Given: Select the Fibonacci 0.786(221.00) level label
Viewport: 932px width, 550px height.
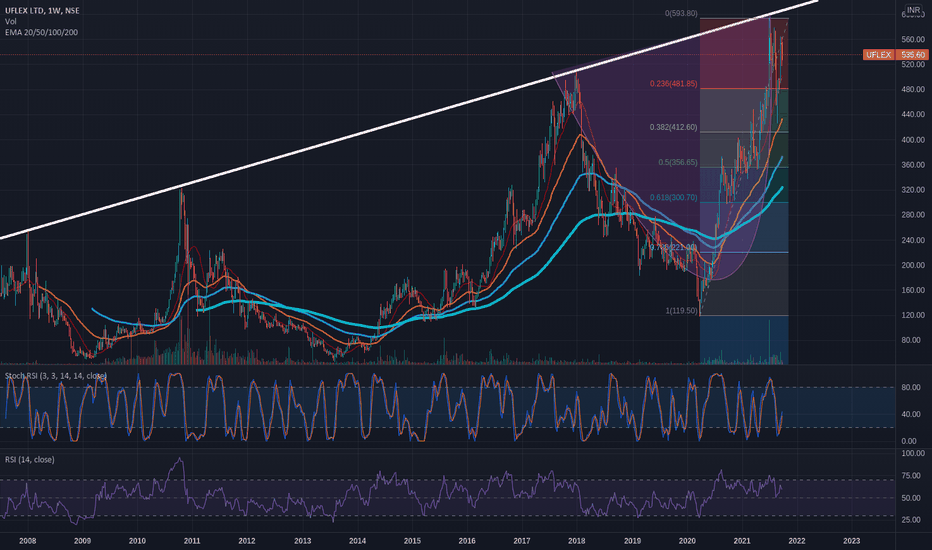Looking at the screenshot, I should click(673, 247).
